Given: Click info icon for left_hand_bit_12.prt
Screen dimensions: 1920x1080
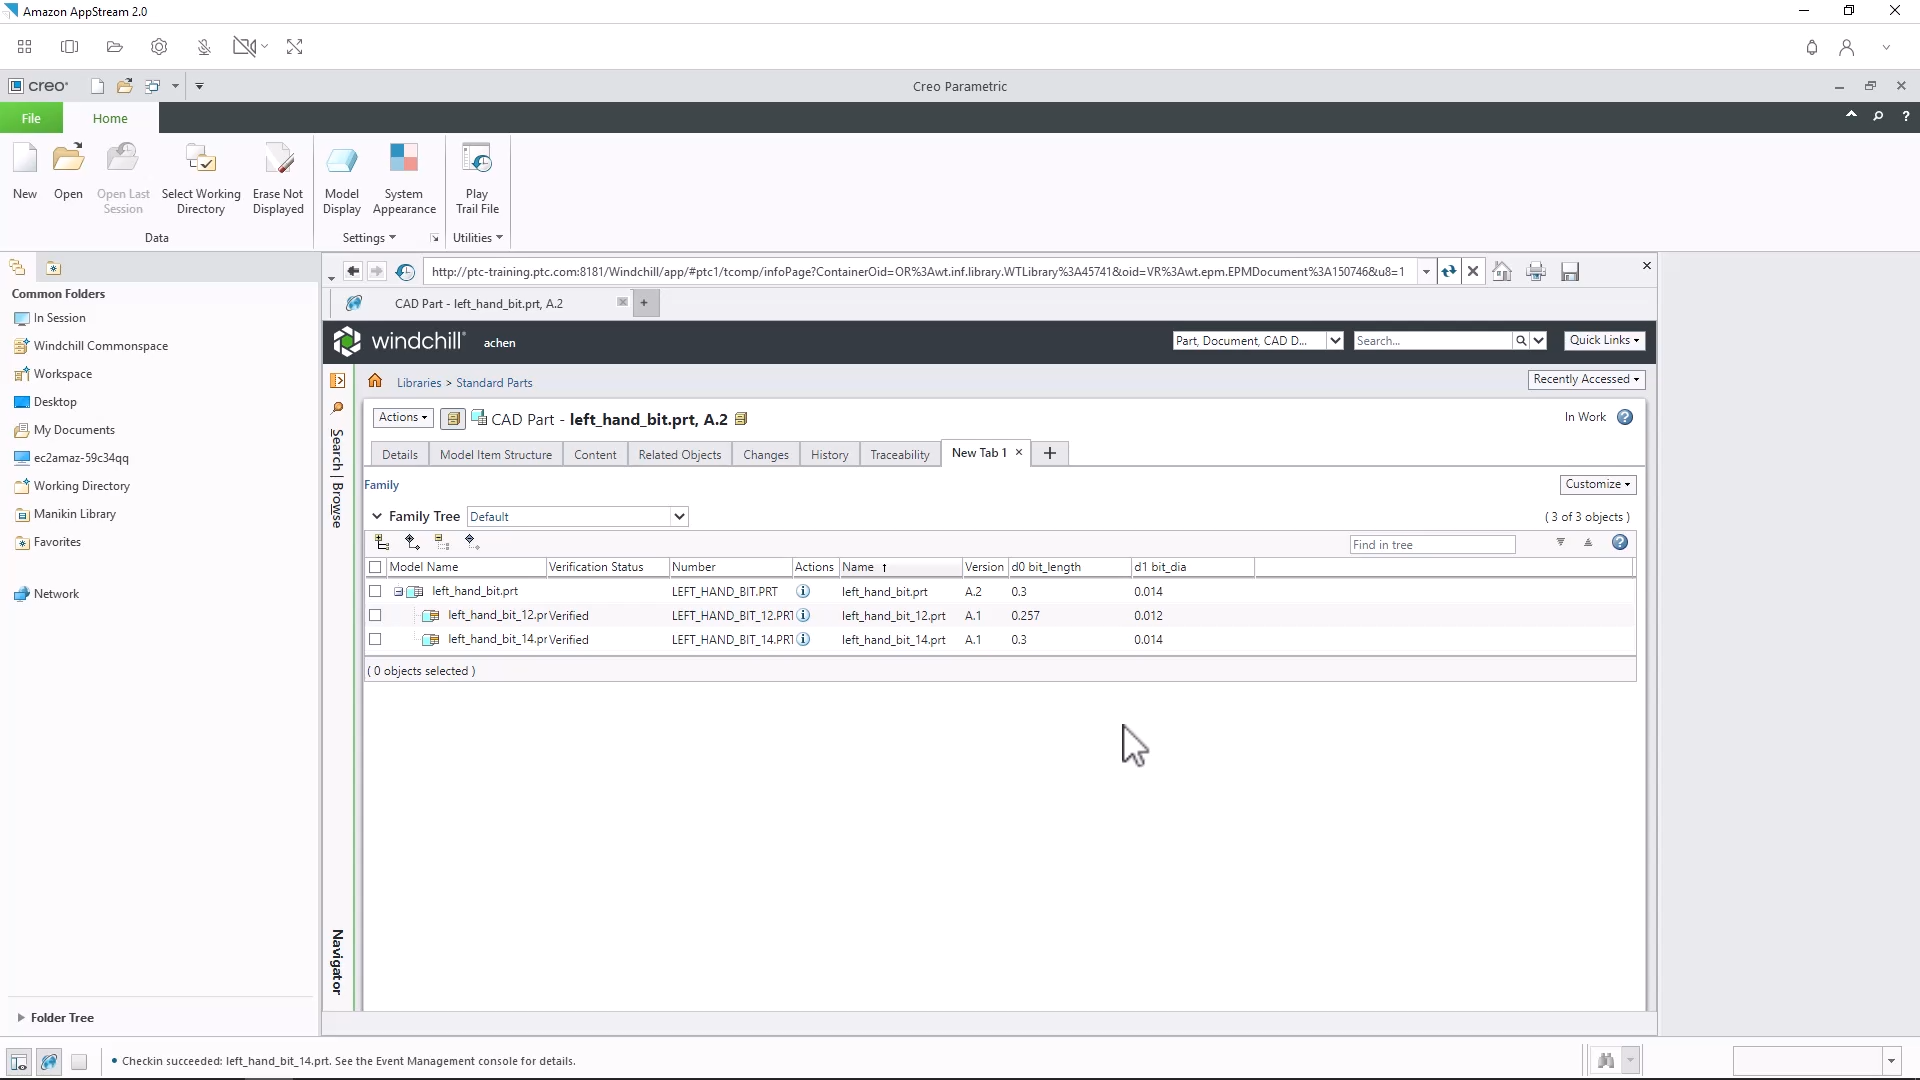Looking at the screenshot, I should pyautogui.click(x=803, y=616).
